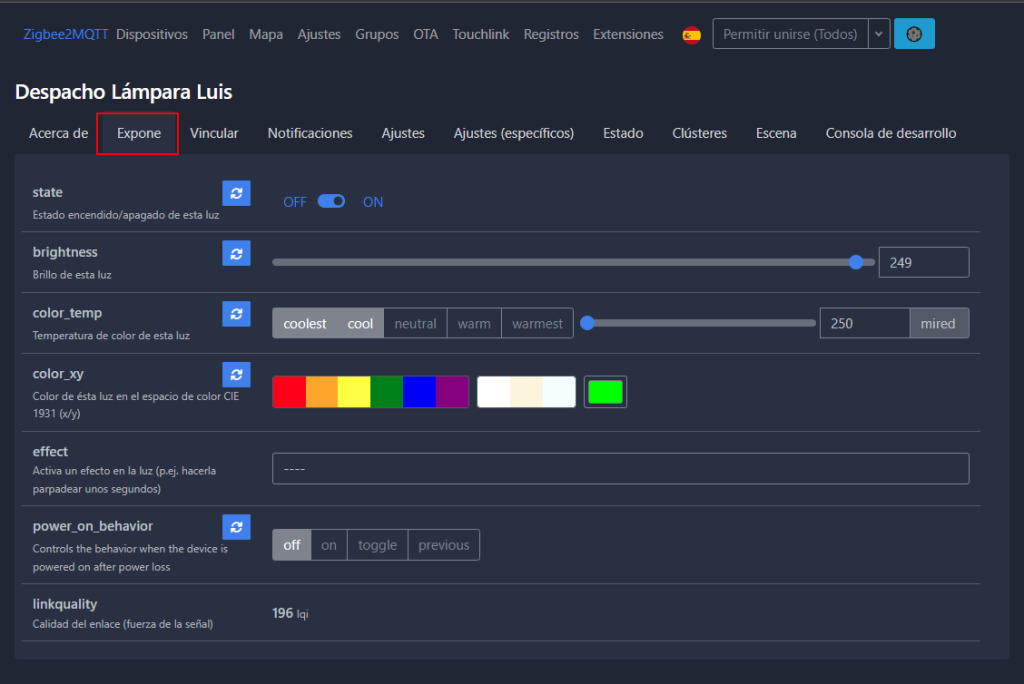Image resolution: width=1024 pixels, height=684 pixels.
Task: Switch to the Clústeres tab
Action: click(699, 133)
